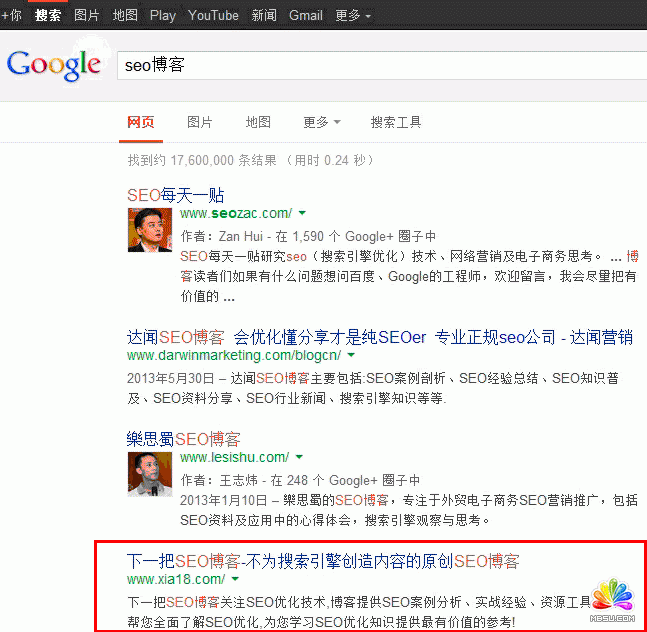Click the Google logo
Viewport: 647px width, 632px height.
[54, 65]
